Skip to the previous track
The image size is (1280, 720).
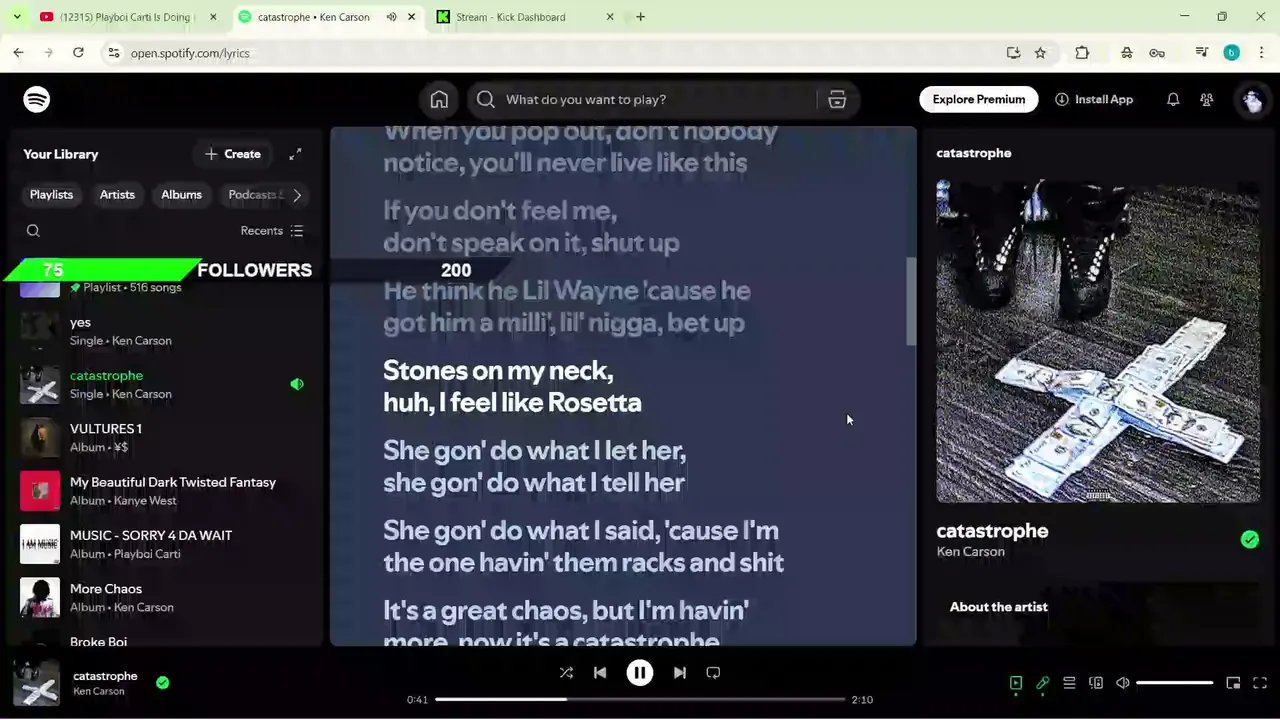(x=600, y=673)
